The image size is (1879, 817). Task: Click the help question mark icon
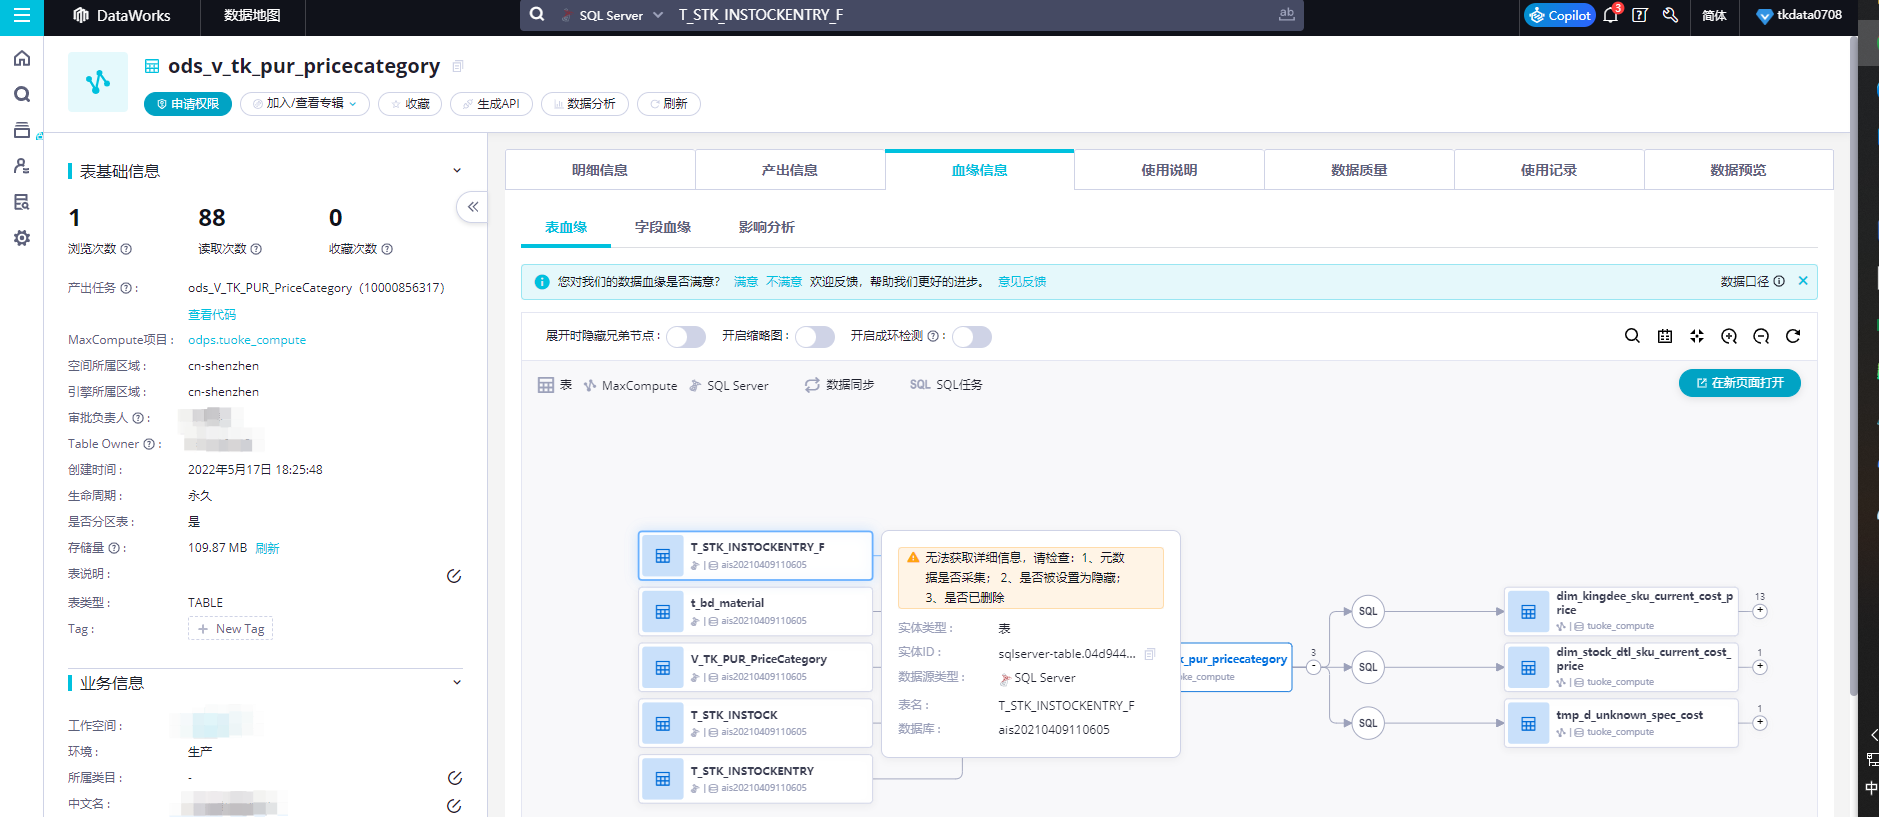[1640, 15]
